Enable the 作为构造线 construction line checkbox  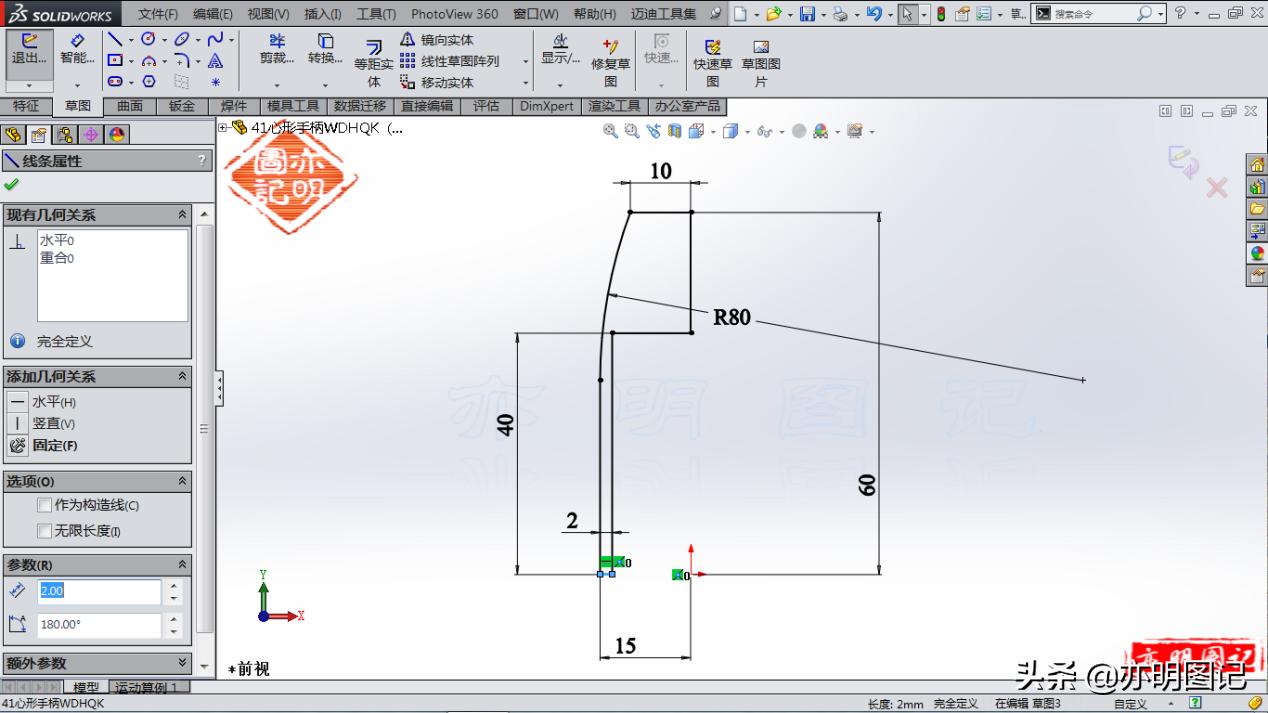click(44, 505)
